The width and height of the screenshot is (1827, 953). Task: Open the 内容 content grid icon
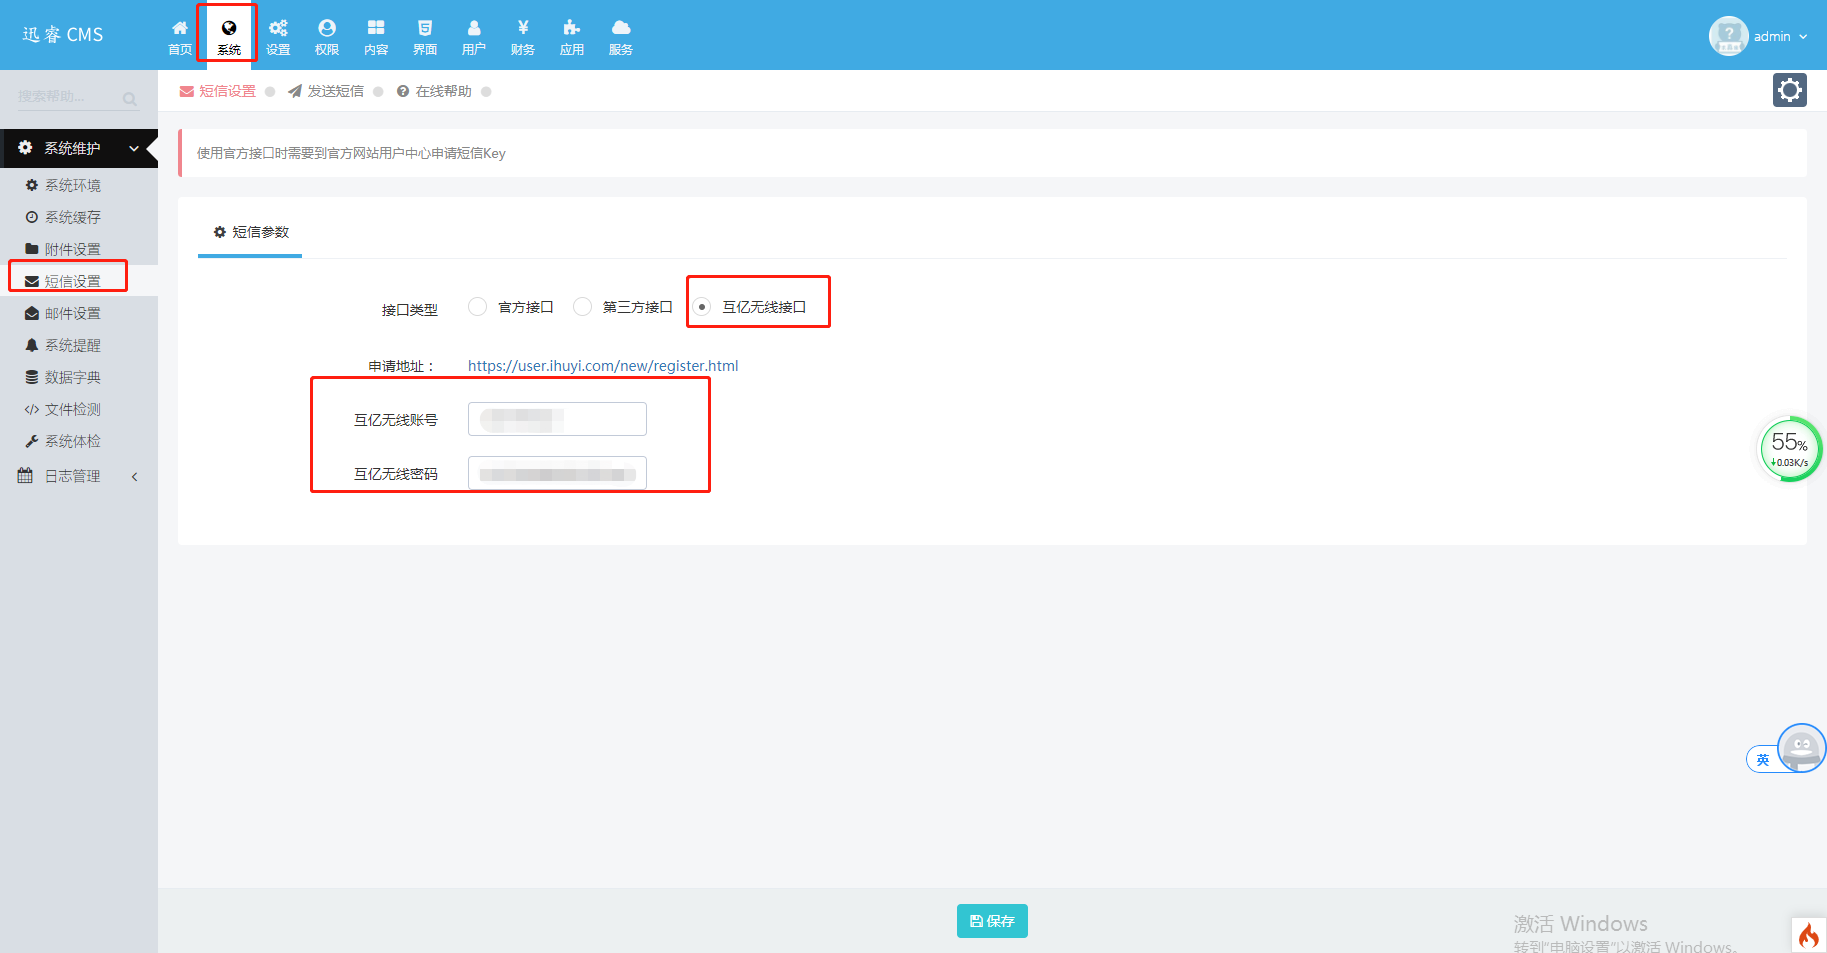click(x=376, y=36)
